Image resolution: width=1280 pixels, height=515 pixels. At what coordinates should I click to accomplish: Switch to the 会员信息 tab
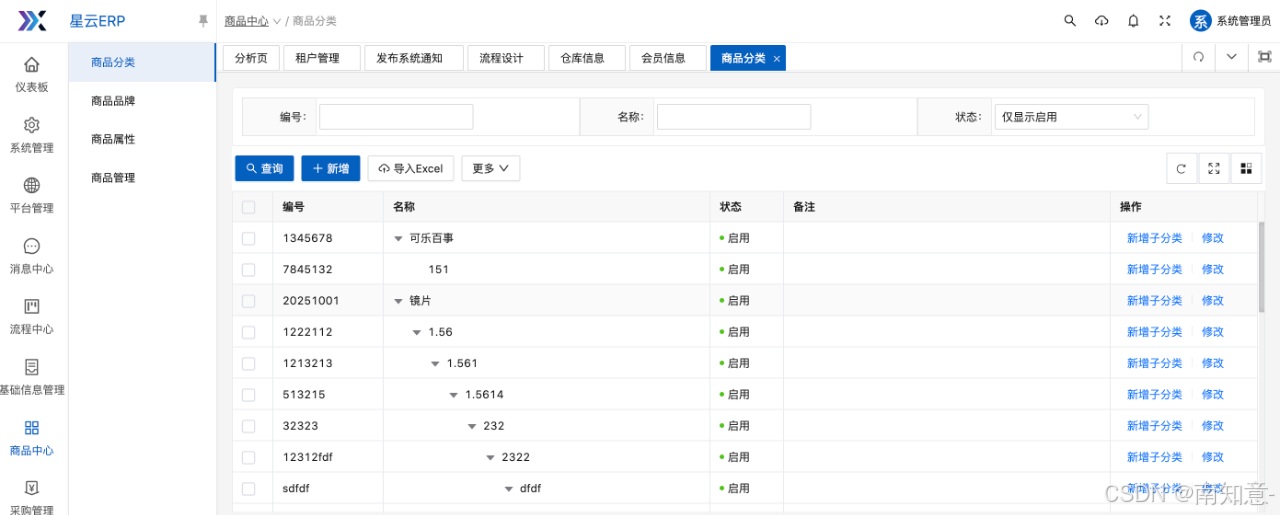667,58
